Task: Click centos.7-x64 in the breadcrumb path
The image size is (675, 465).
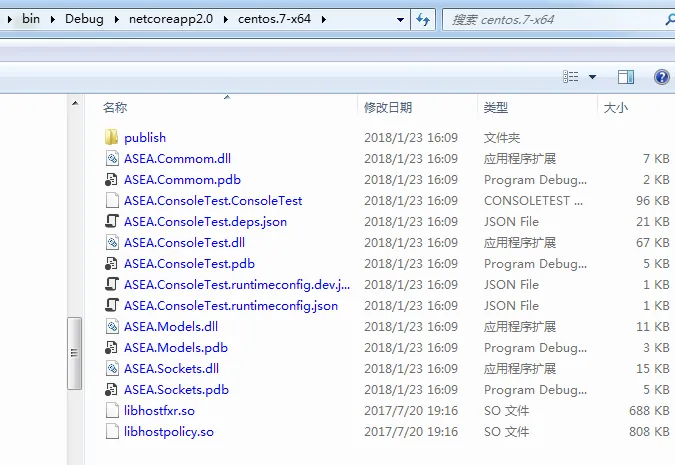Action: [274, 19]
